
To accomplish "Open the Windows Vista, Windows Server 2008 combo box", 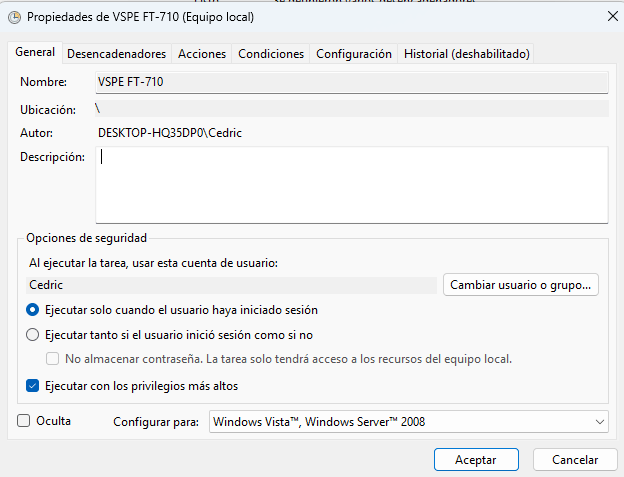I will click(x=409, y=422).
